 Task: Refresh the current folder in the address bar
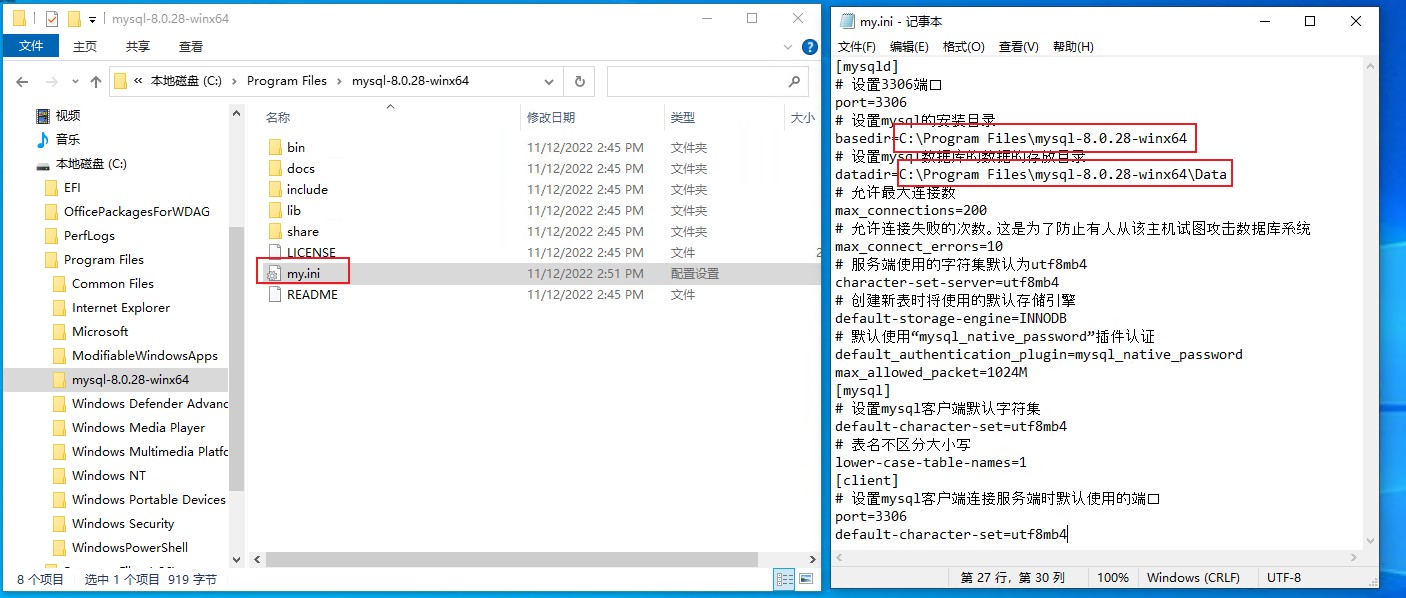tap(578, 81)
